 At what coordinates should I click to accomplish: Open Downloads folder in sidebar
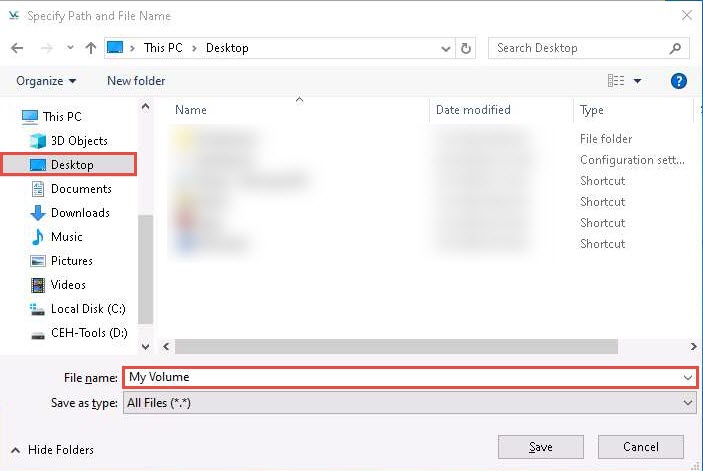79,213
